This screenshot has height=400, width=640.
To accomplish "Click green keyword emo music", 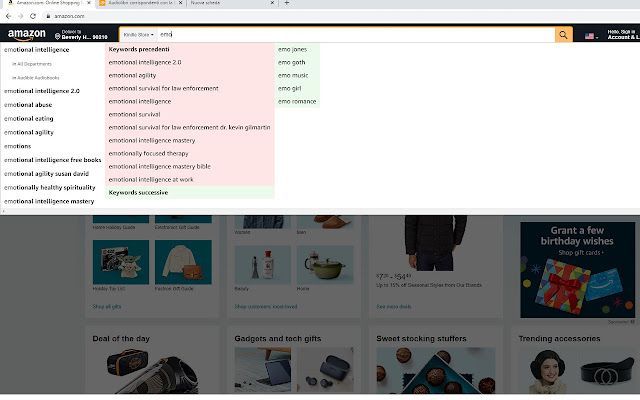I will [x=293, y=75].
